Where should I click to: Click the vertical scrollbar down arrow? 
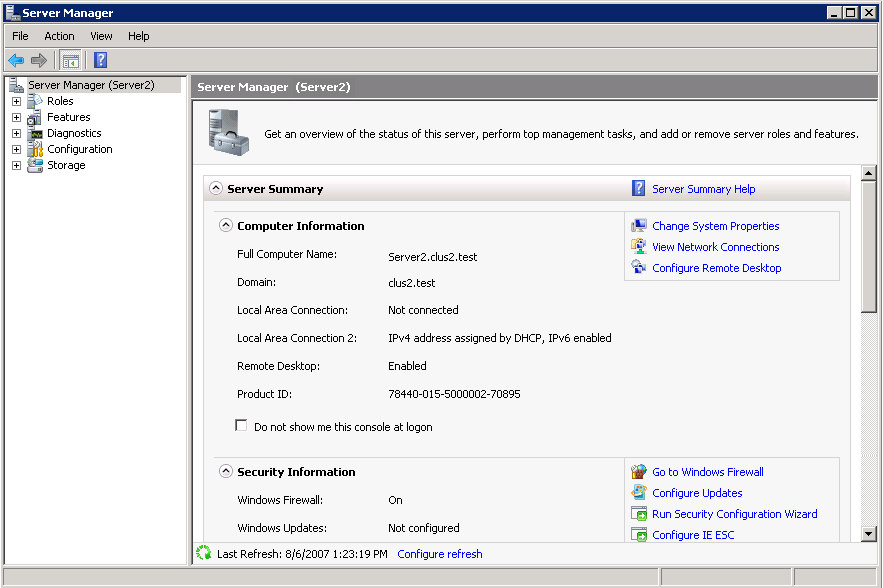point(868,533)
